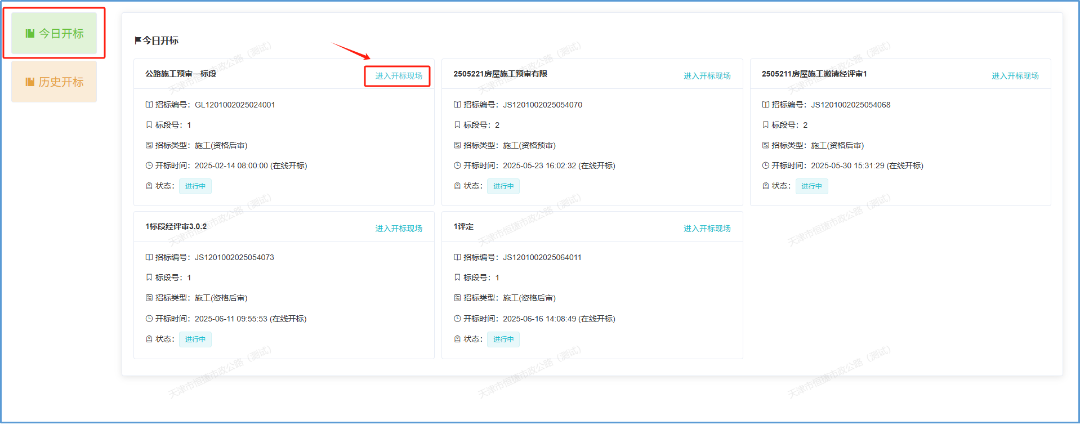
Task: Select the card title 2505221房屋施工预审有限
Action: tap(500, 73)
